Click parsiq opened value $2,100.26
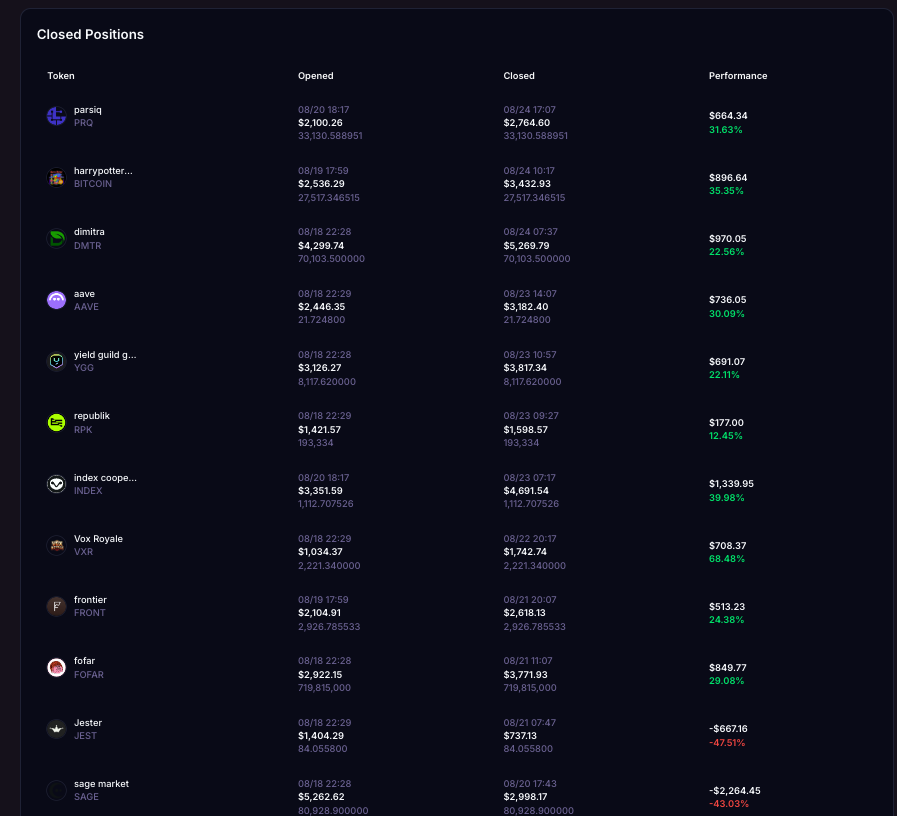Screen dimensions: 897x816 pos(320,122)
